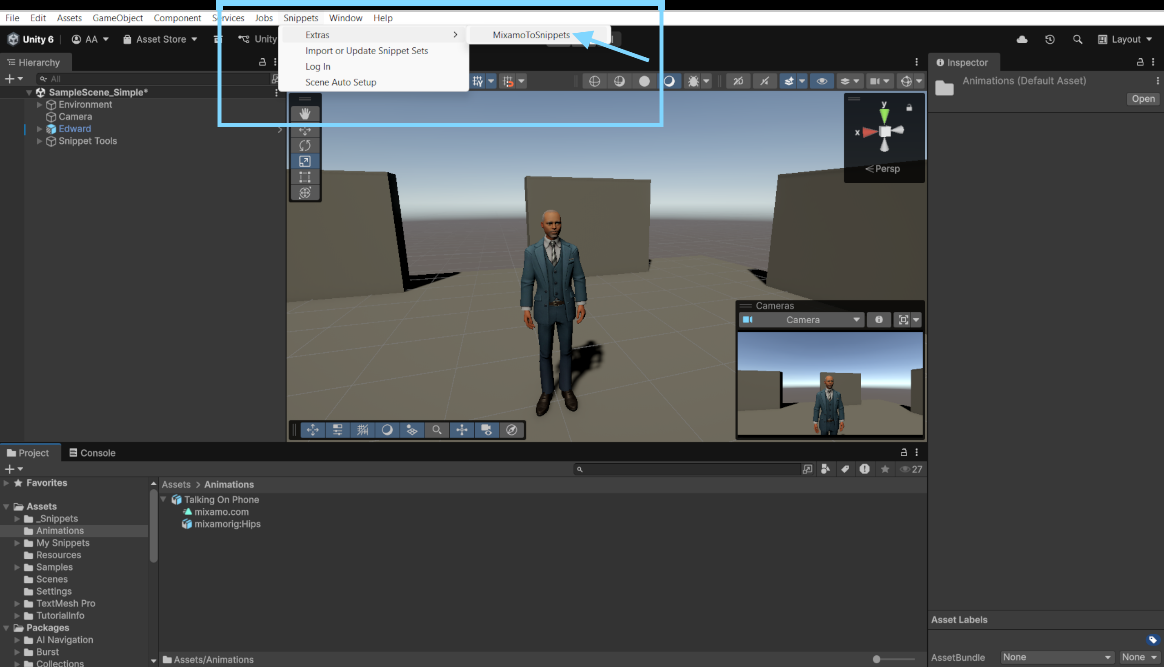Select the Rect transform tool

click(x=304, y=177)
